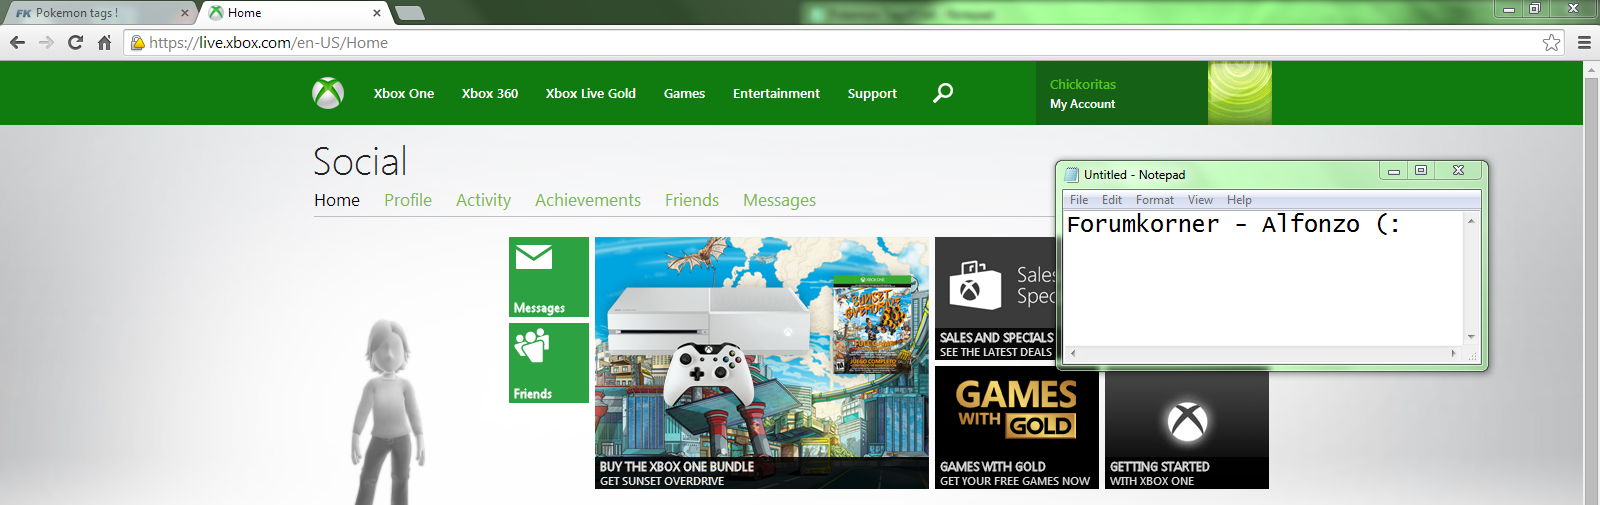Screen dimensions: 1600x505
Task: Click the gray Xbox avatar figure
Action: click(388, 412)
